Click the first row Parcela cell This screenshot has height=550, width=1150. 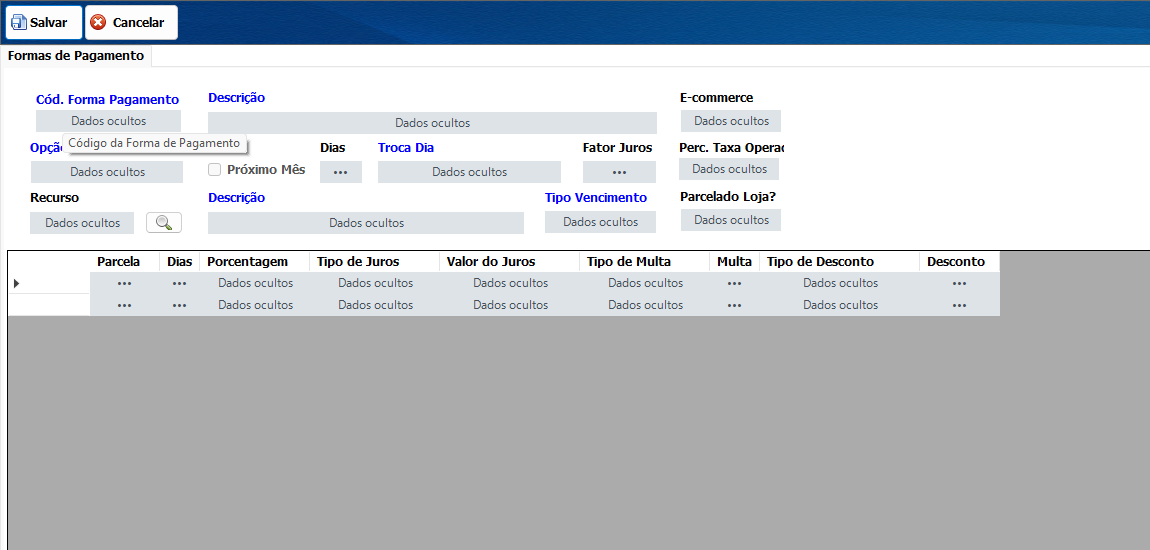[124, 283]
